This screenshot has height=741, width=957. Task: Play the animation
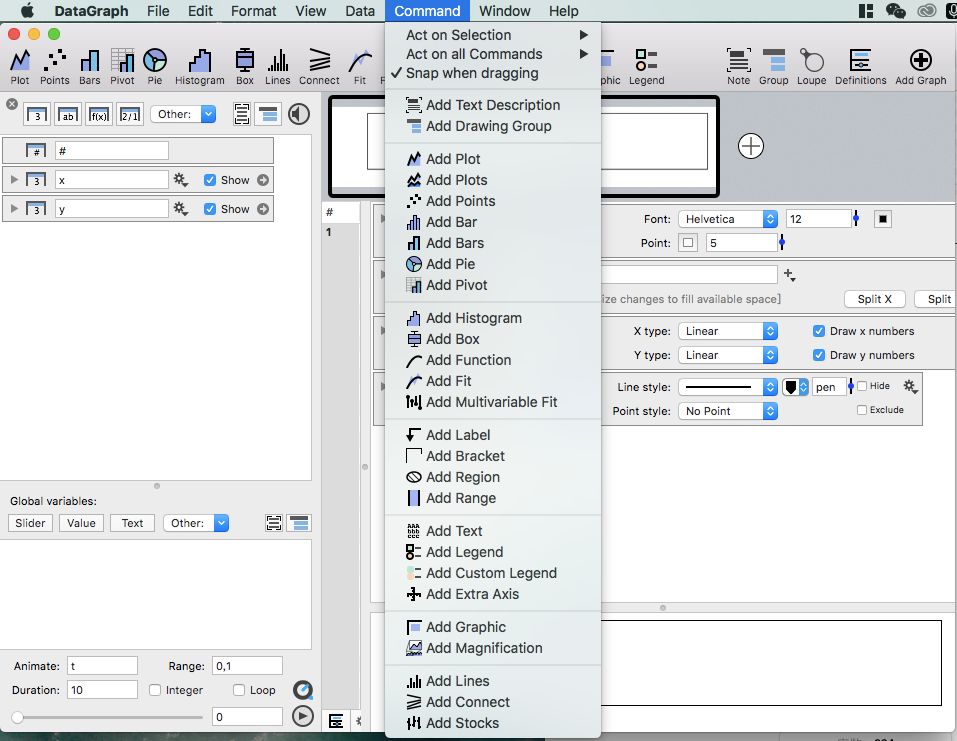(x=303, y=716)
